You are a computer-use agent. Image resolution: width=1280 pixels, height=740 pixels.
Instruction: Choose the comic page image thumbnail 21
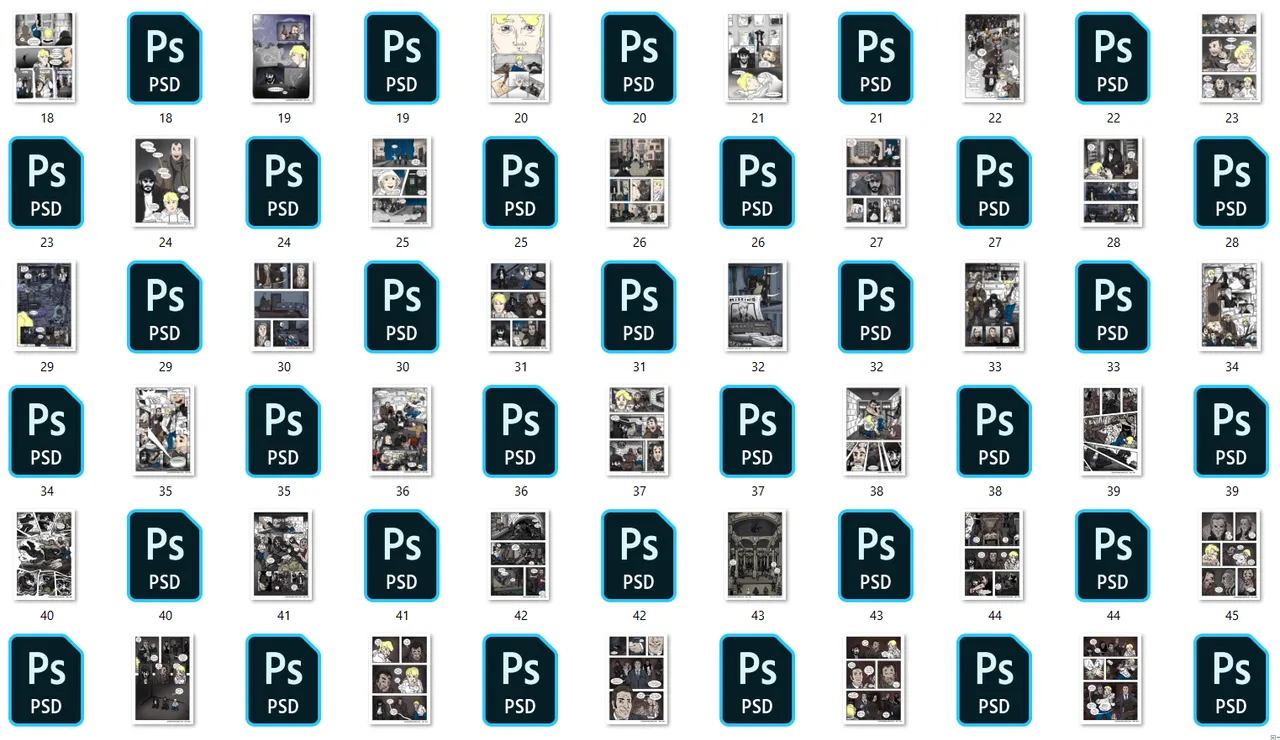[757, 58]
